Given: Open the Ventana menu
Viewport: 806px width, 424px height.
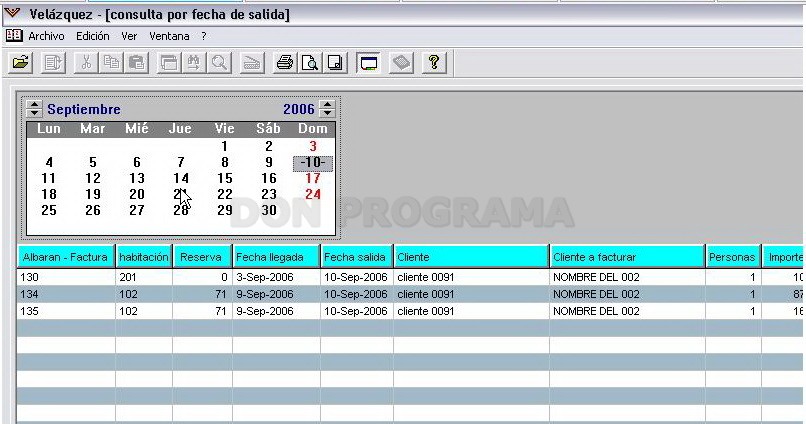Looking at the screenshot, I should click(169, 36).
